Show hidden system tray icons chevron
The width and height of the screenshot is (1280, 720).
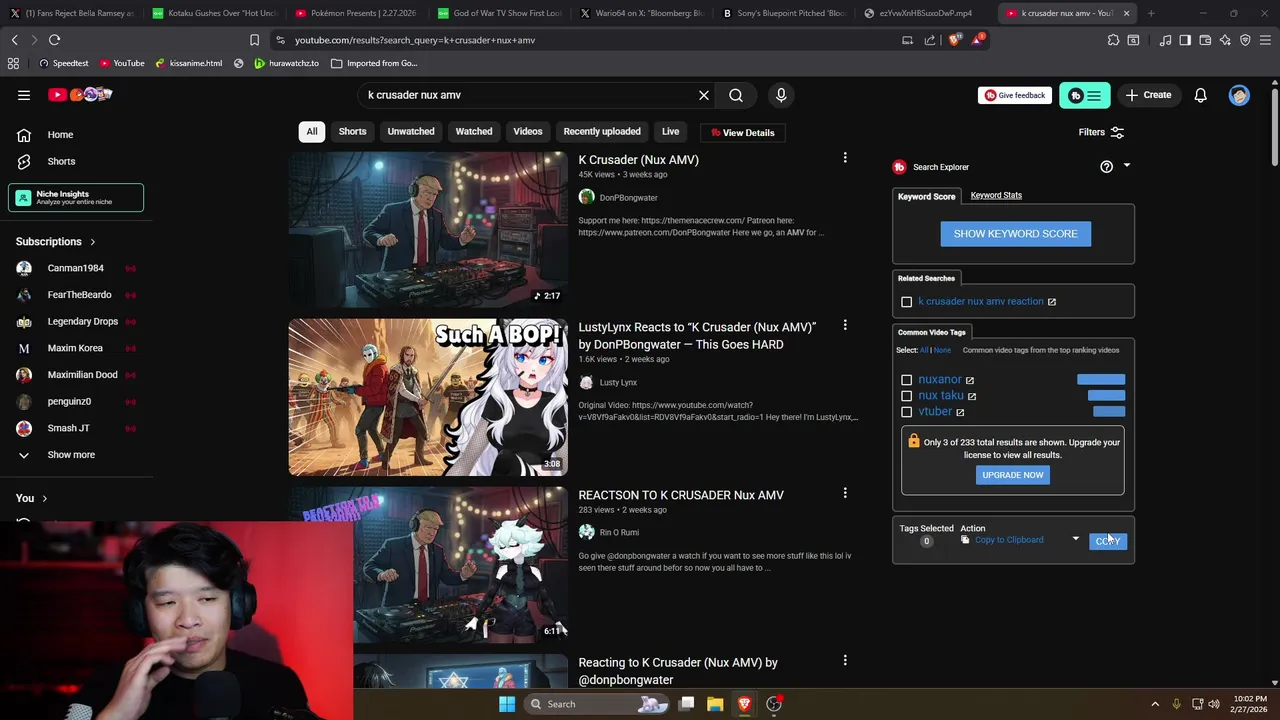click(x=1155, y=704)
